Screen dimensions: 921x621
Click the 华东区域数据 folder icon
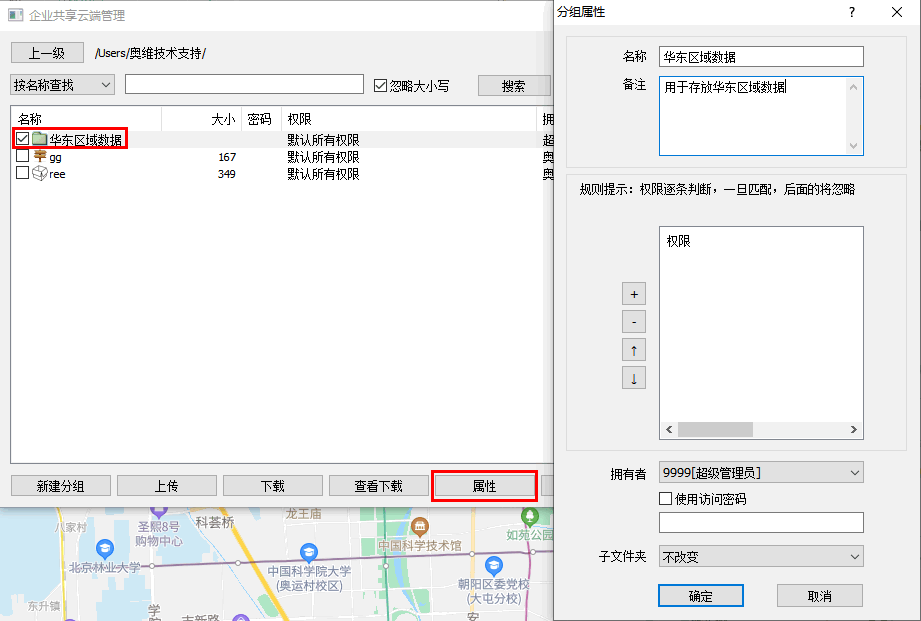[x=39, y=140]
